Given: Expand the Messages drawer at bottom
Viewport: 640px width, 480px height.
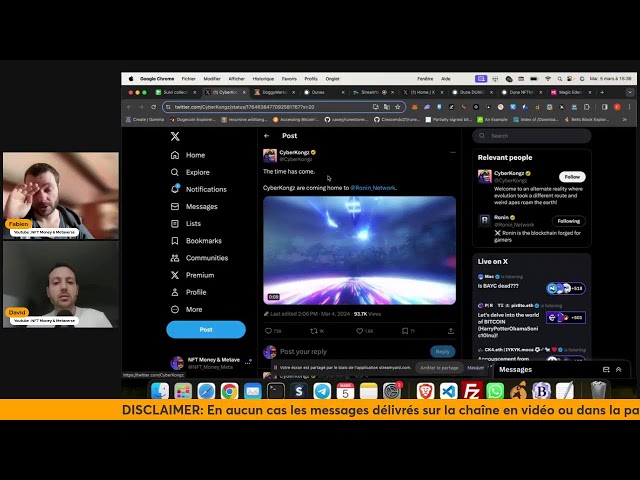Looking at the screenshot, I should point(618,369).
